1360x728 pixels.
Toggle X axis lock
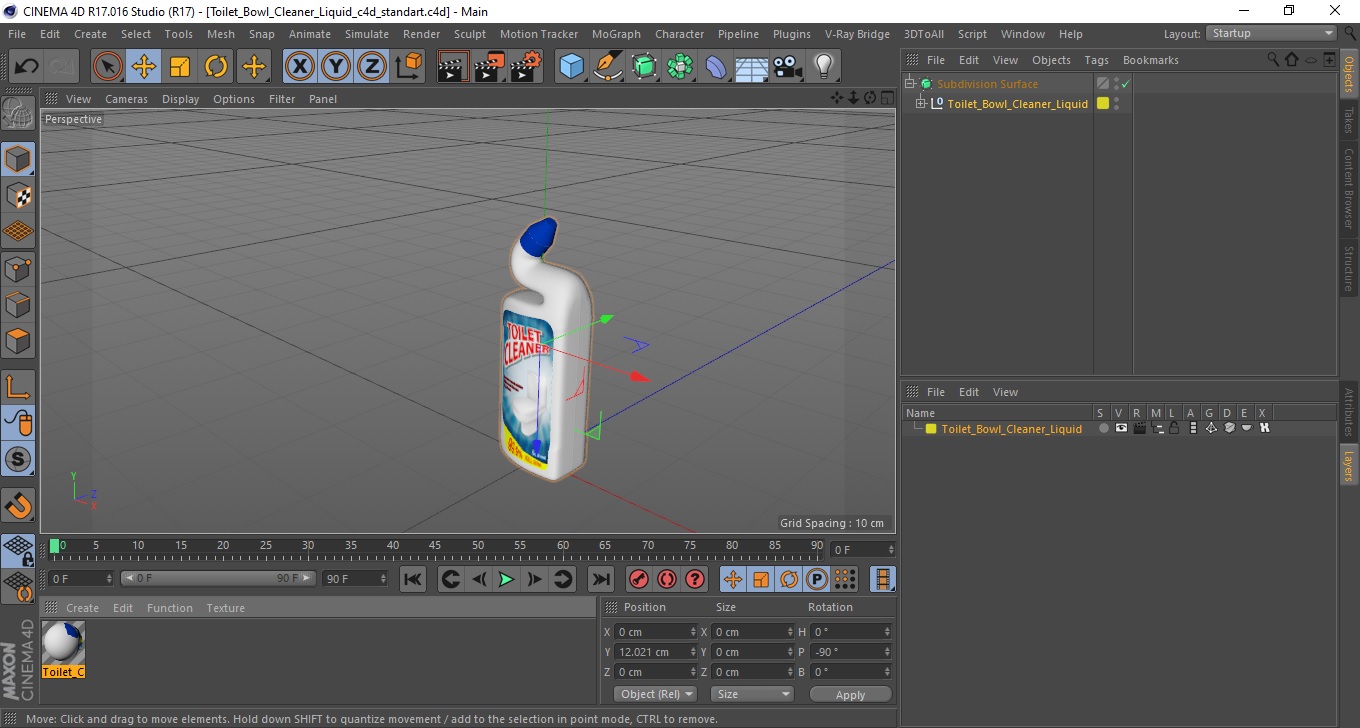(299, 67)
